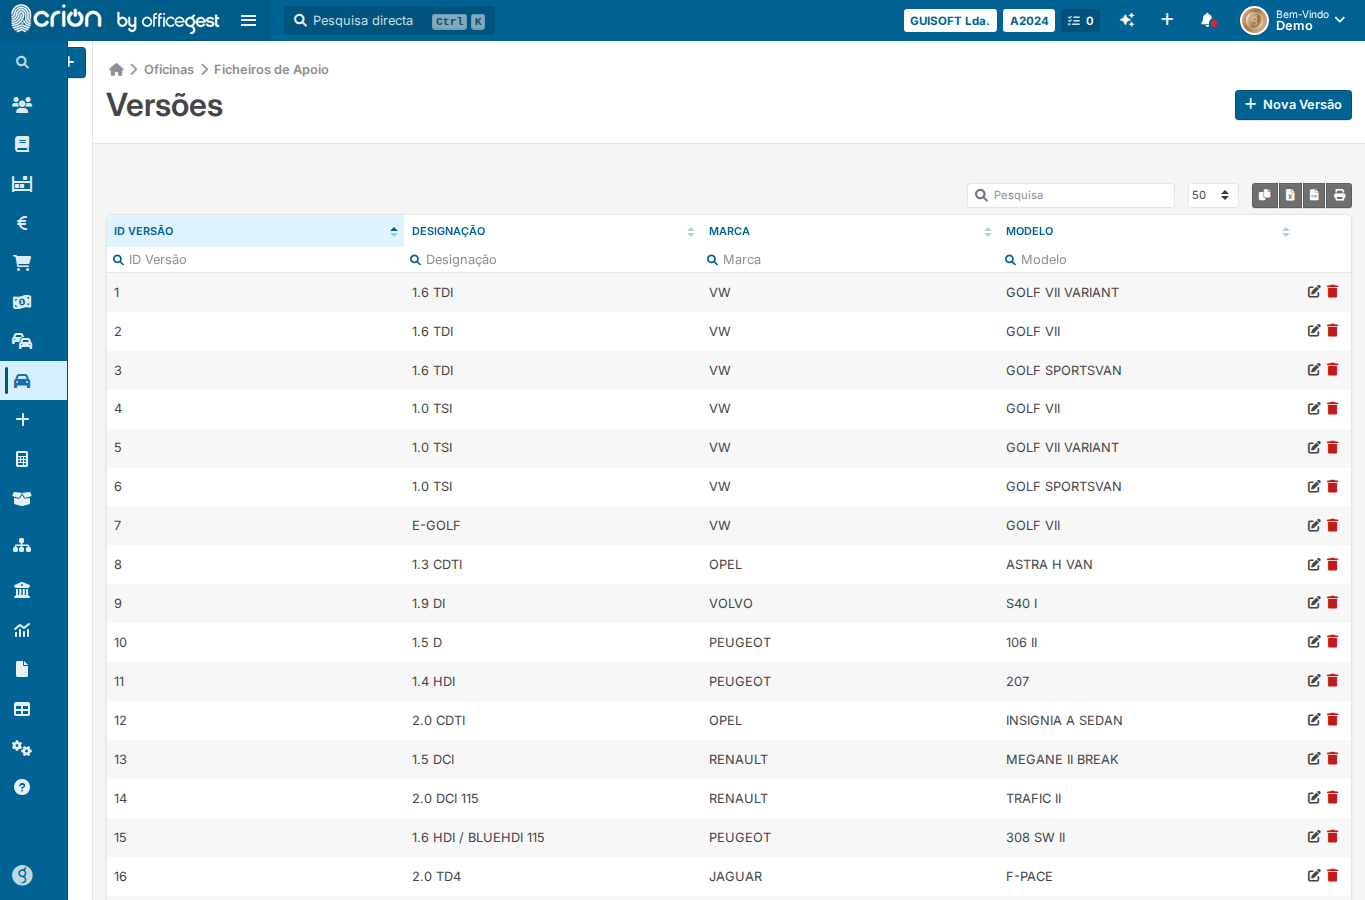Open the task list counter button

pos(1081,20)
